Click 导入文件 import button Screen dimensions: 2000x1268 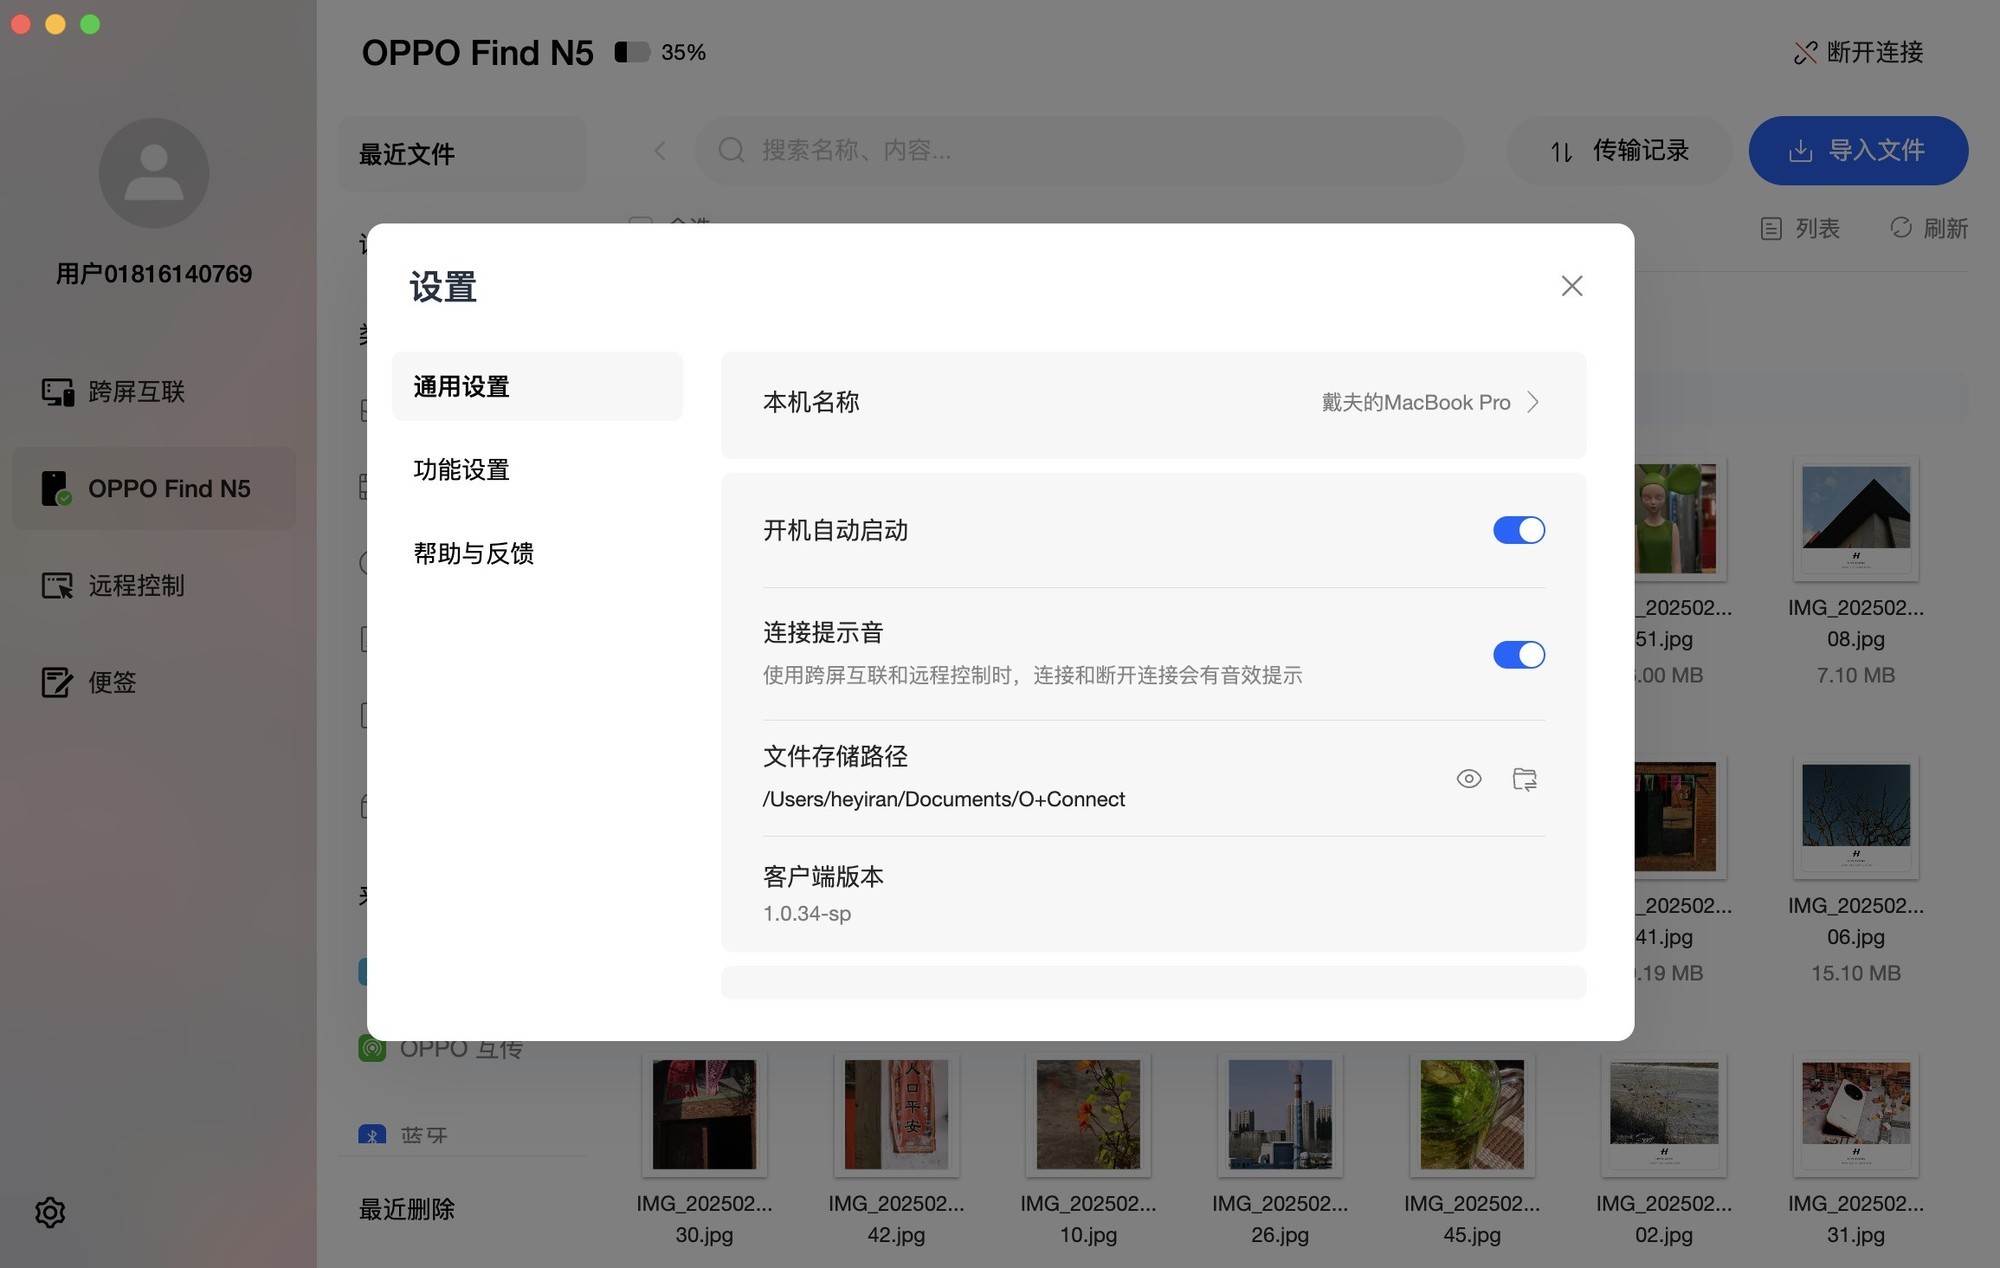coord(1858,150)
